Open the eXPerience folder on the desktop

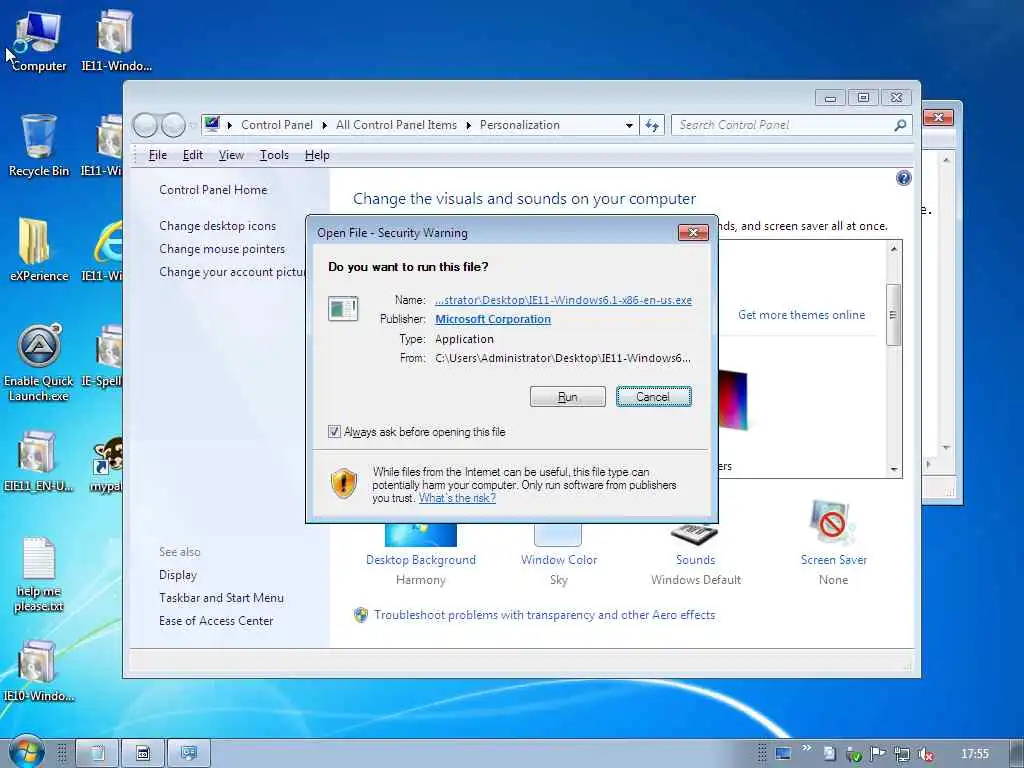38,249
